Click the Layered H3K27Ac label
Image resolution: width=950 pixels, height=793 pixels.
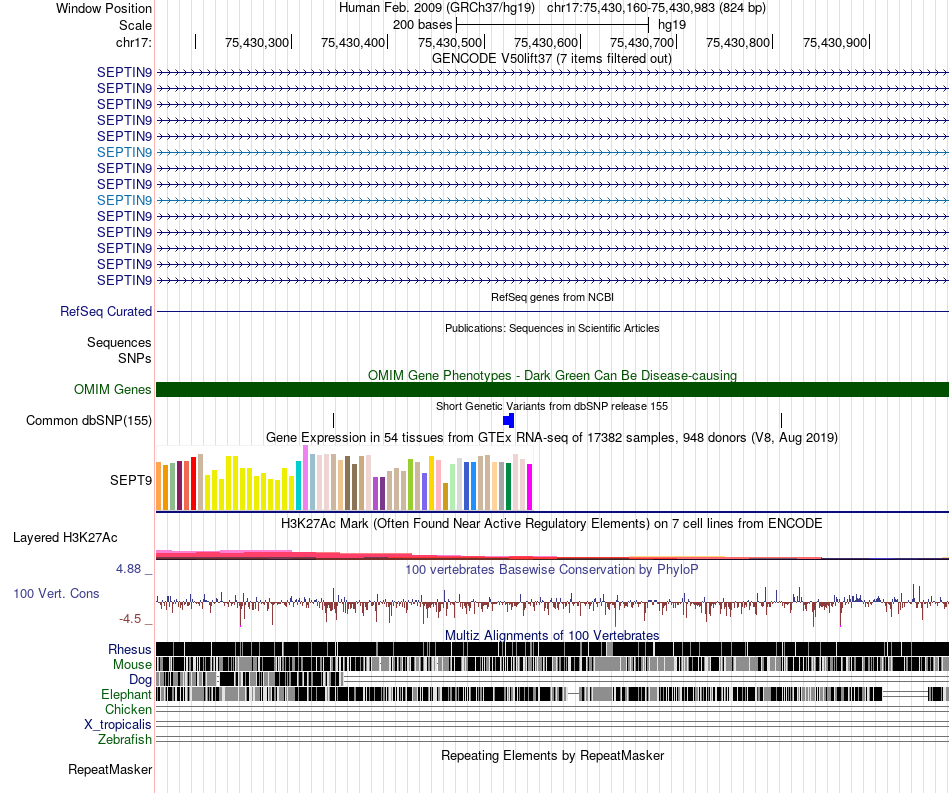tap(65, 538)
